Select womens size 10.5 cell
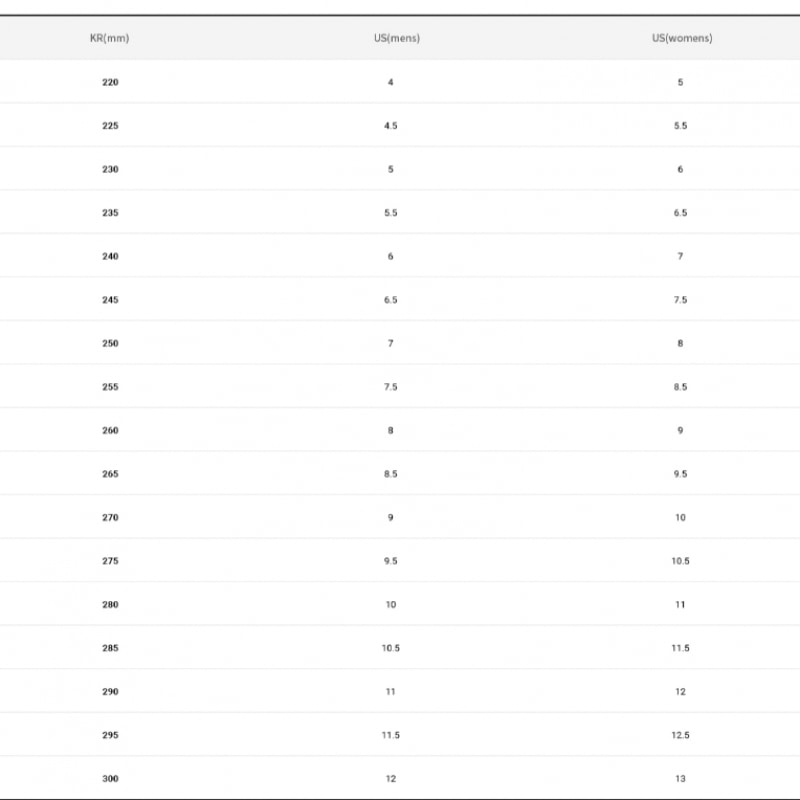This screenshot has width=800, height=800. tap(680, 561)
